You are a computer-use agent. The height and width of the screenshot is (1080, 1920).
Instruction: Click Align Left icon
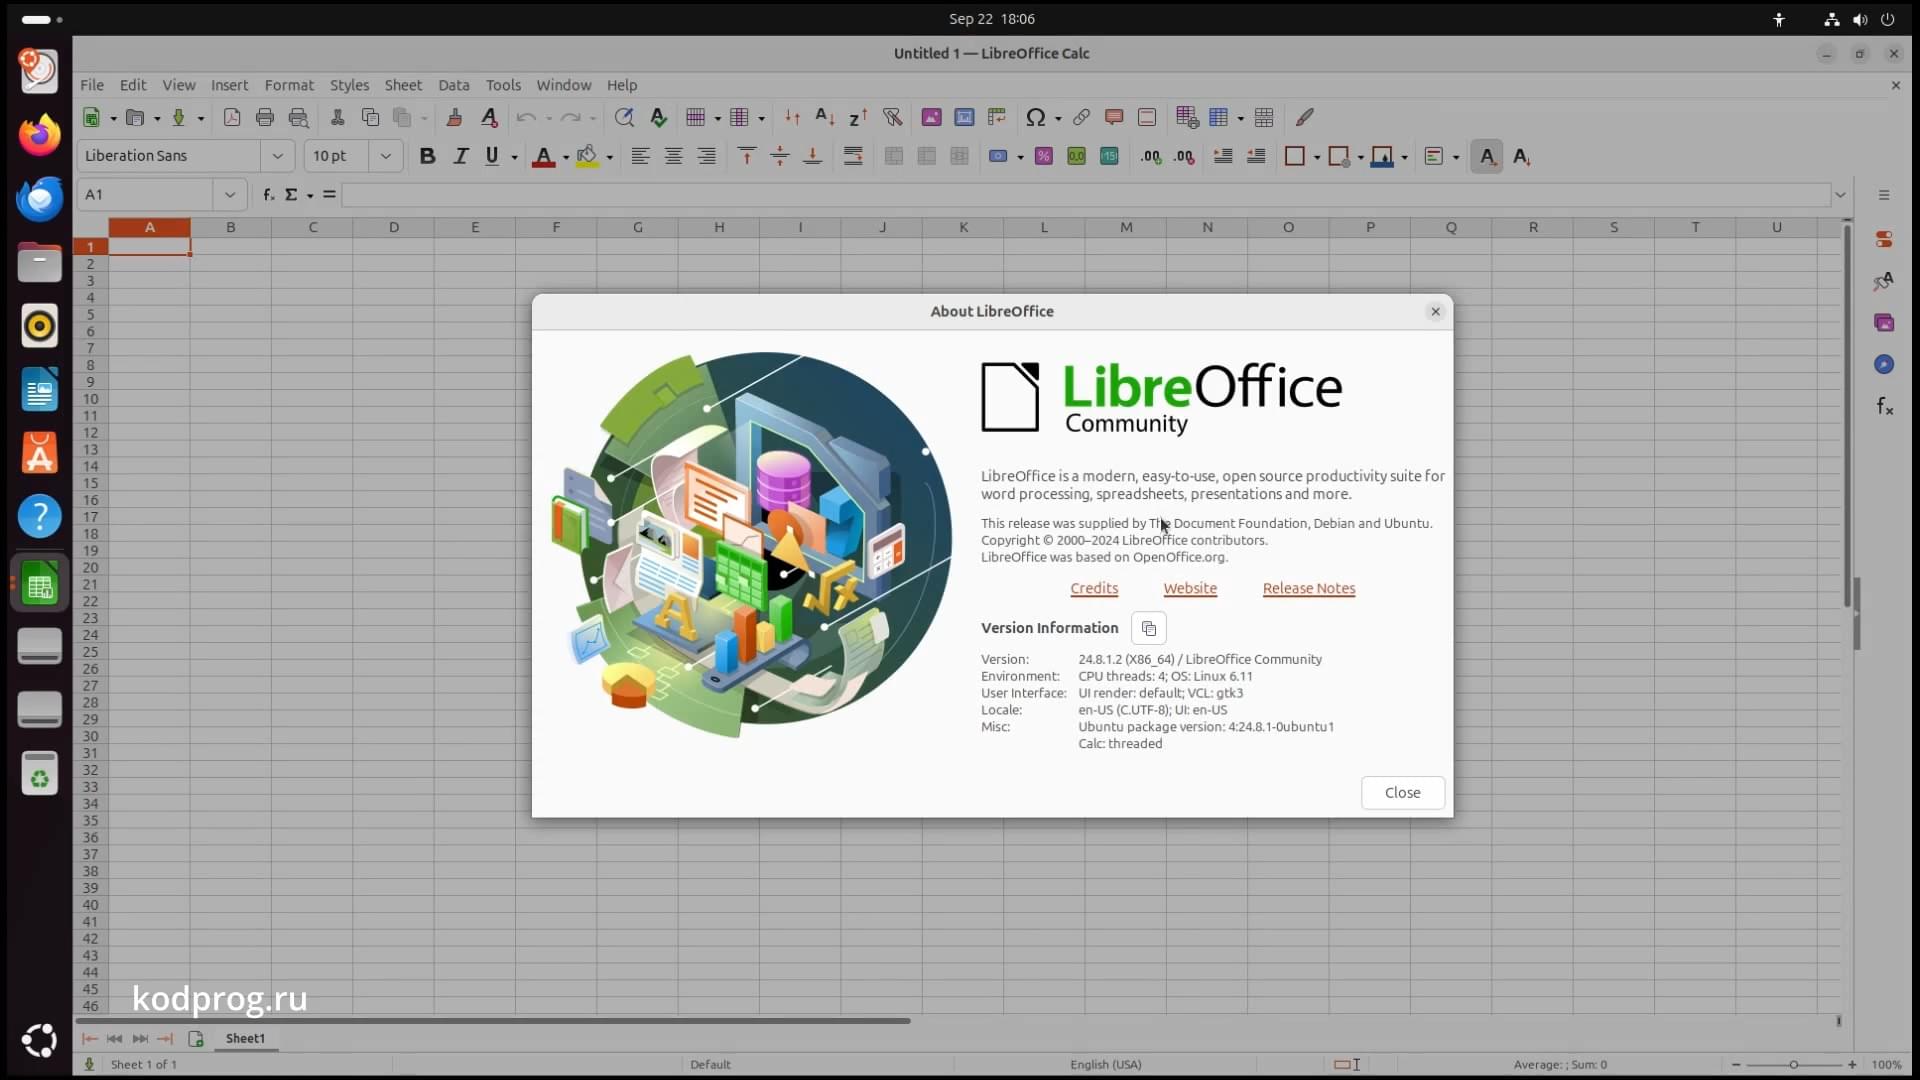[x=640, y=156]
